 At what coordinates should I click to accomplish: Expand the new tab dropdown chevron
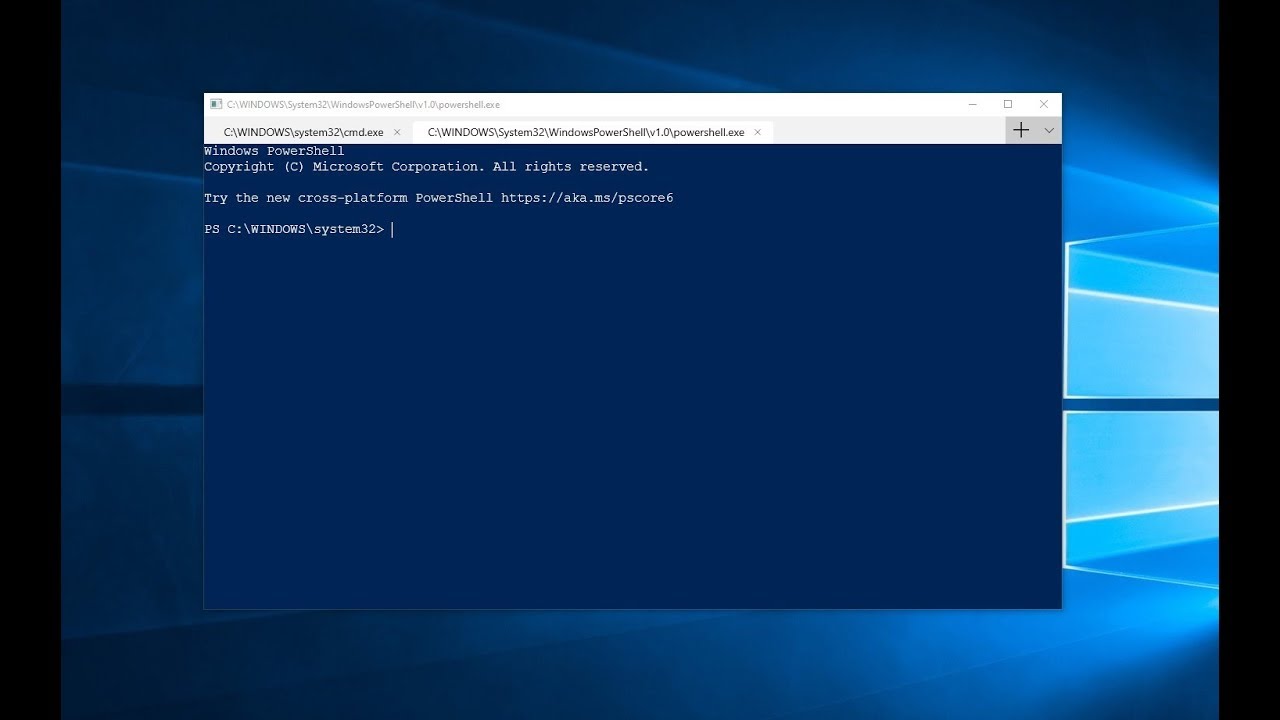[1049, 130]
